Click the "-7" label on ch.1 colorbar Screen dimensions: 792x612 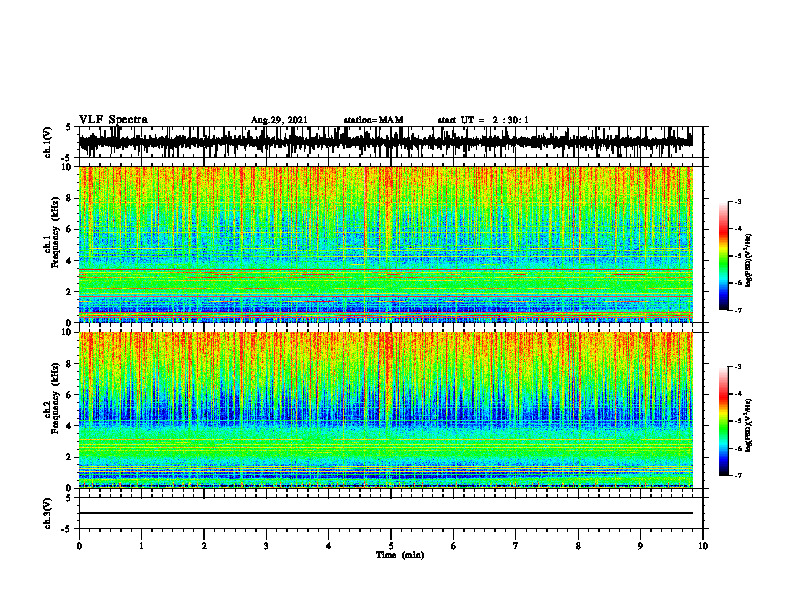(x=737, y=311)
